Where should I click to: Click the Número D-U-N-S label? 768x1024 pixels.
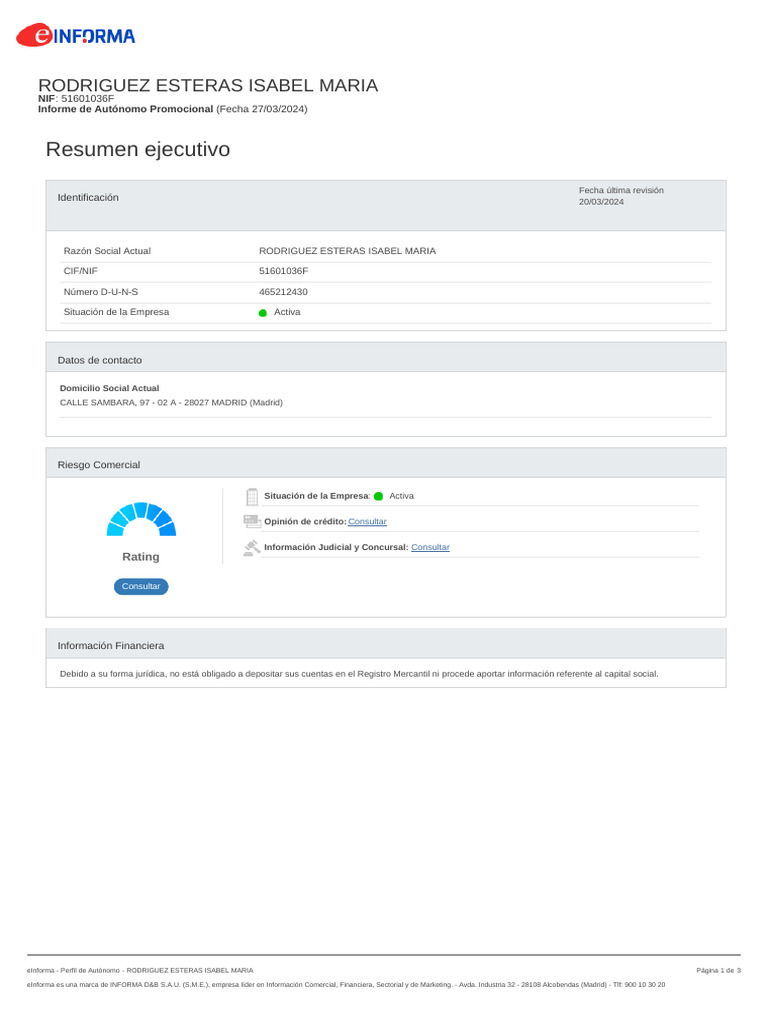click(101, 292)
